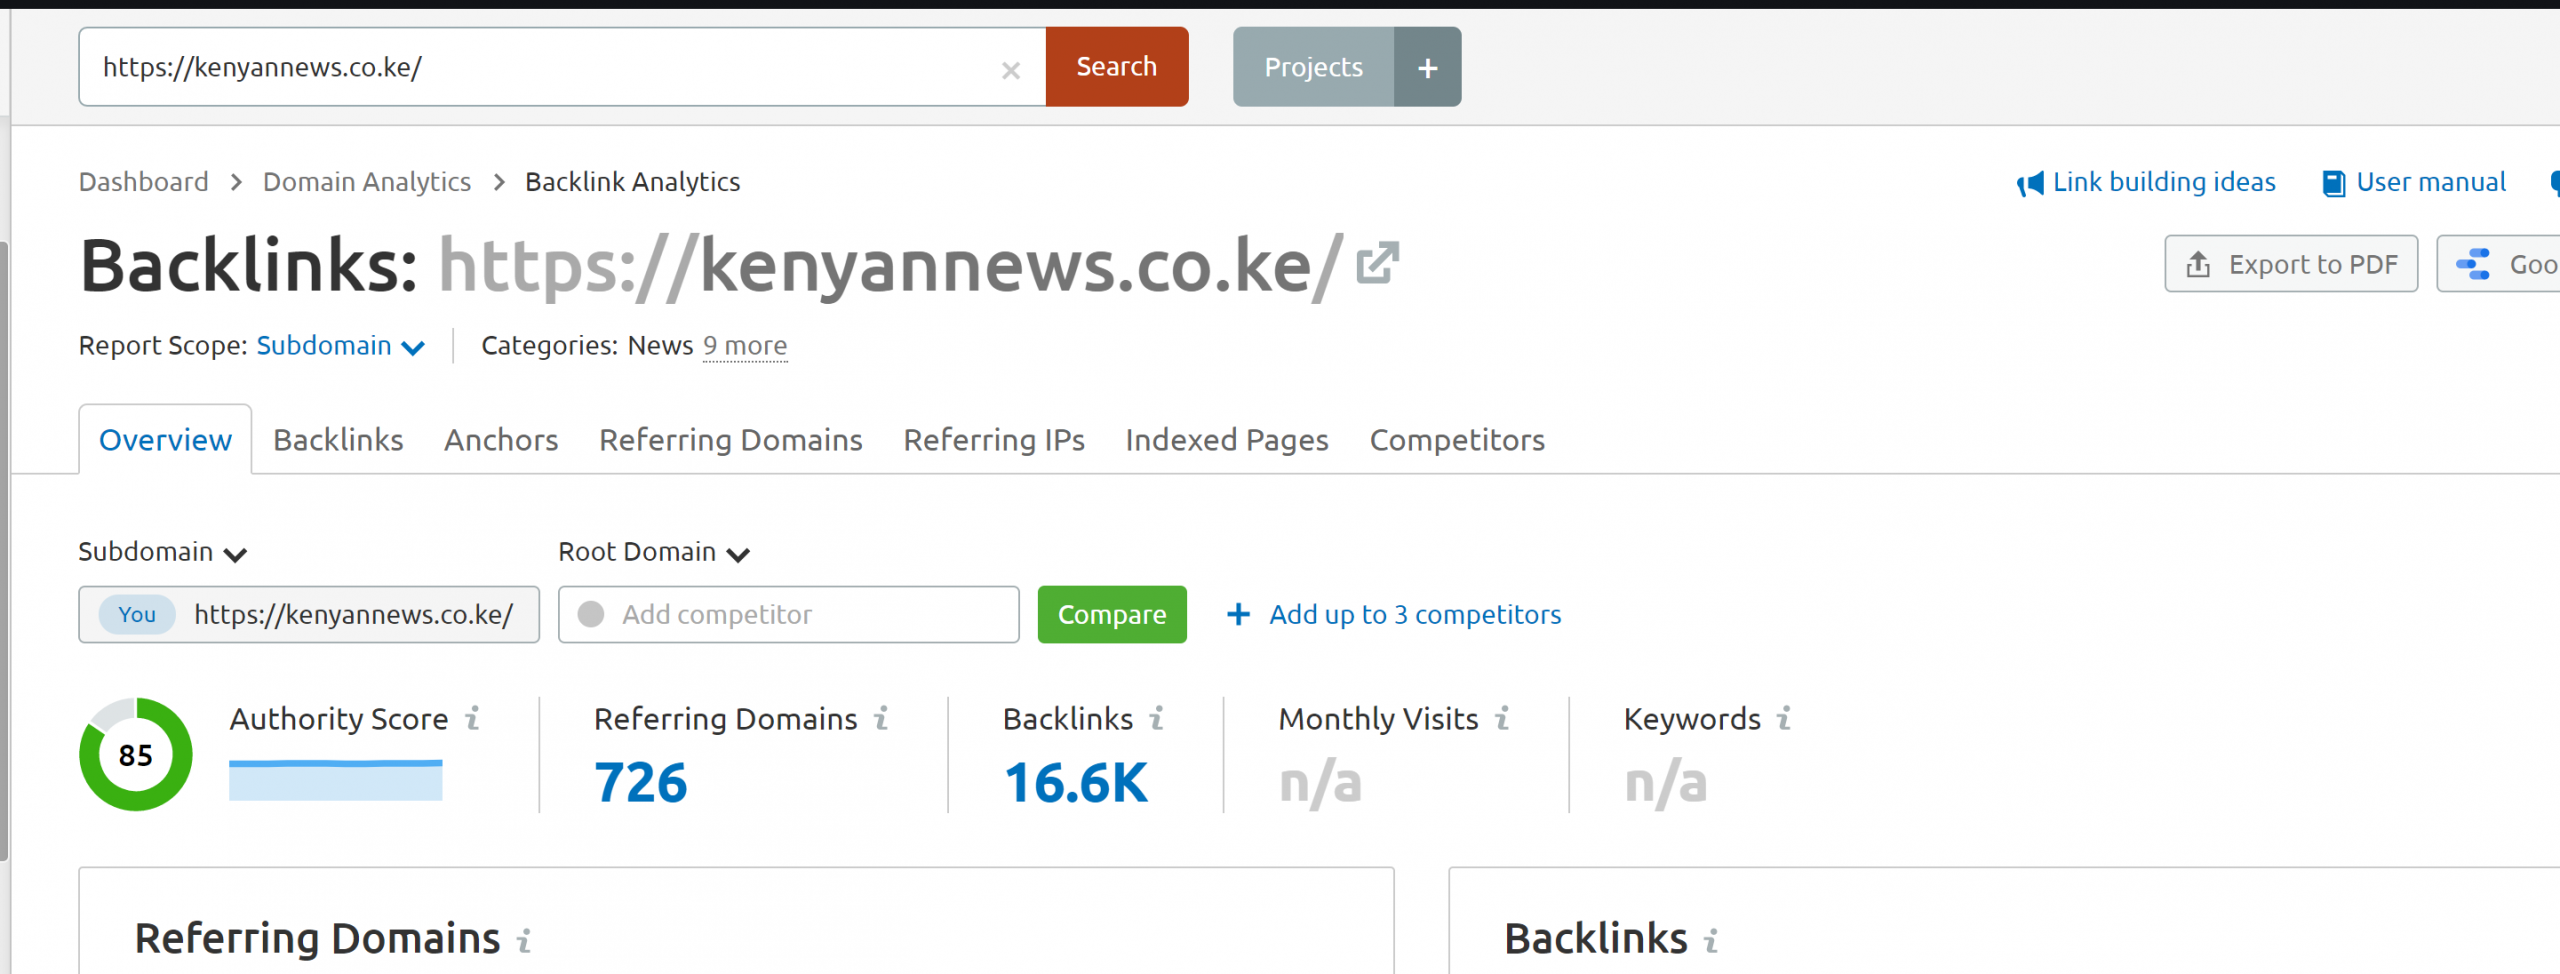Switch to the Anchors tab

coord(501,440)
